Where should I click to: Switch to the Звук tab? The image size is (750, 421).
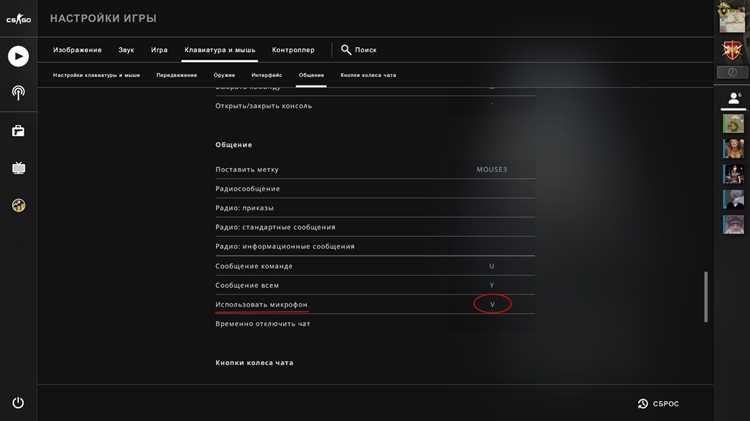(x=126, y=50)
